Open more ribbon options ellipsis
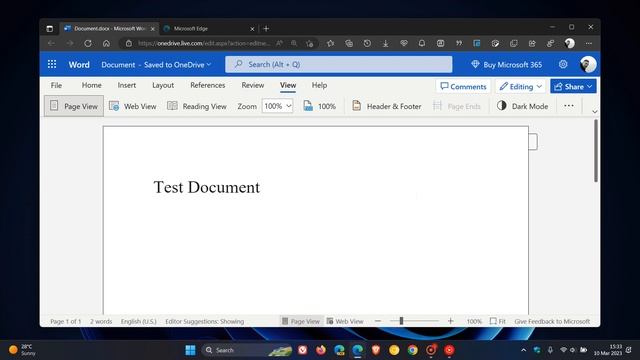 pyautogui.click(x=569, y=106)
